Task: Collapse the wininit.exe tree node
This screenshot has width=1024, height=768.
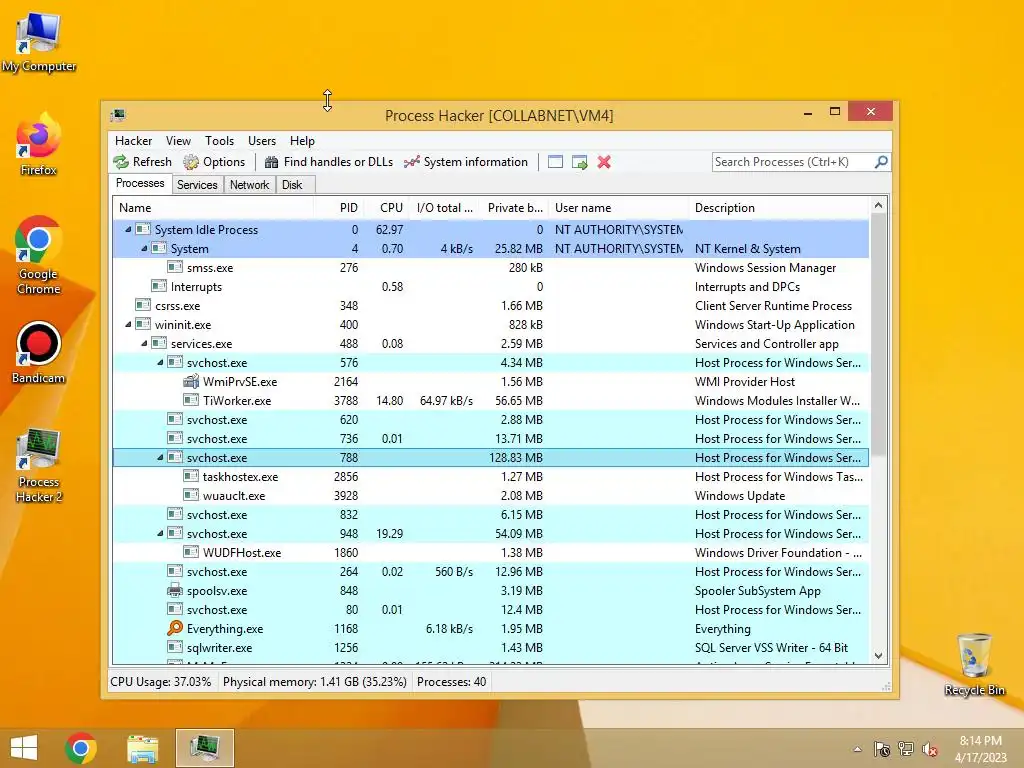Action: click(128, 325)
